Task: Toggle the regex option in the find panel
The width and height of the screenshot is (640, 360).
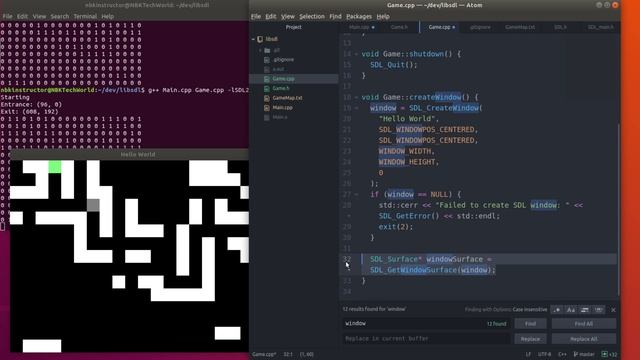Action: tap(557, 310)
